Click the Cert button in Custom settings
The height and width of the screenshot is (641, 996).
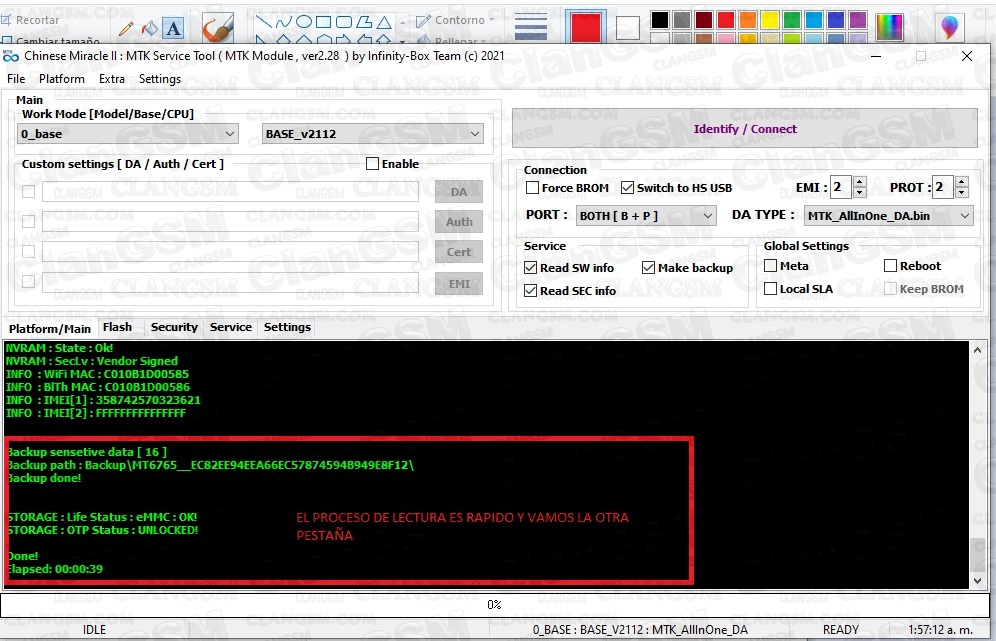458,252
